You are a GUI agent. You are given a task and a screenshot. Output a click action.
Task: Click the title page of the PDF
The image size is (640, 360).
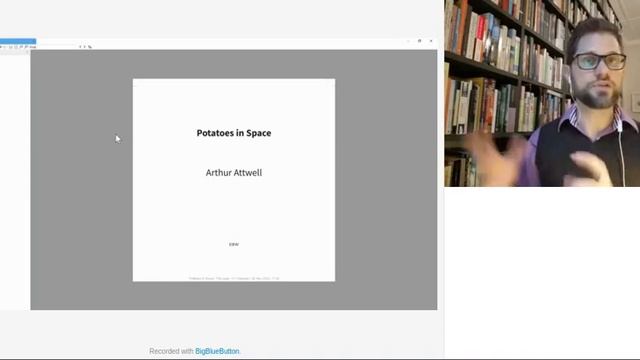[234, 180]
